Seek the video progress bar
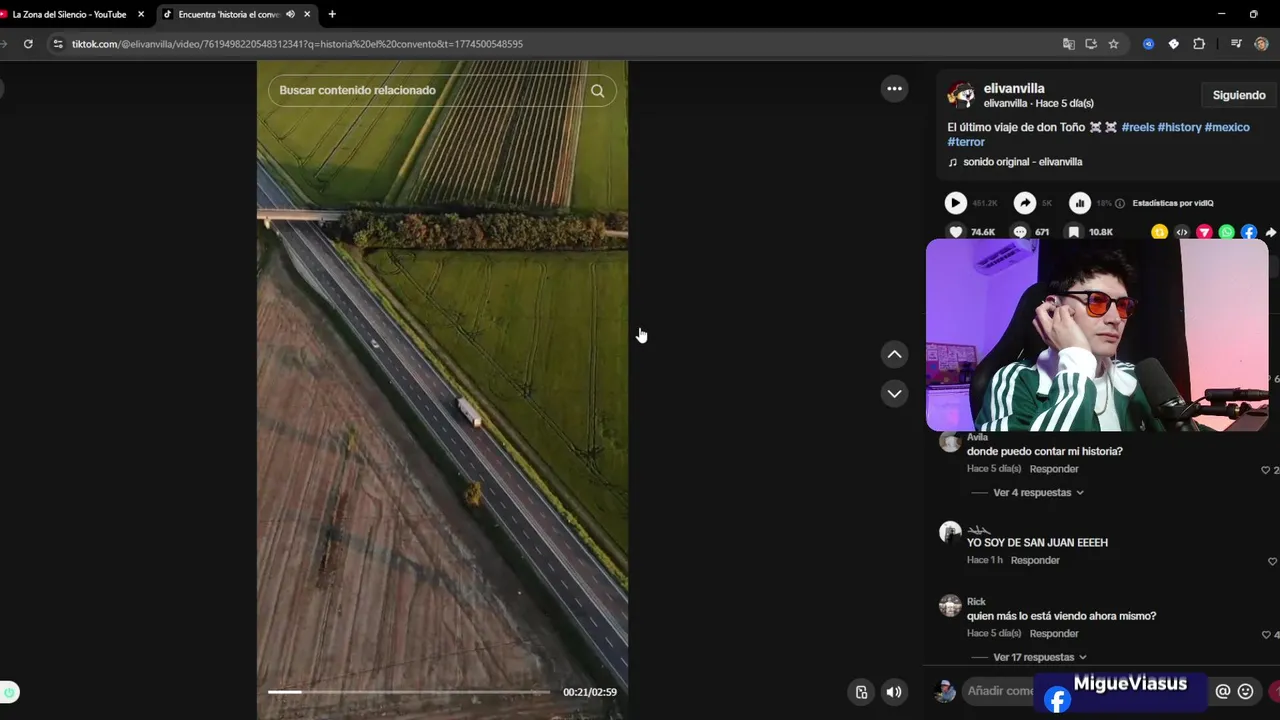The height and width of the screenshot is (720, 1280). pyautogui.click(x=409, y=692)
